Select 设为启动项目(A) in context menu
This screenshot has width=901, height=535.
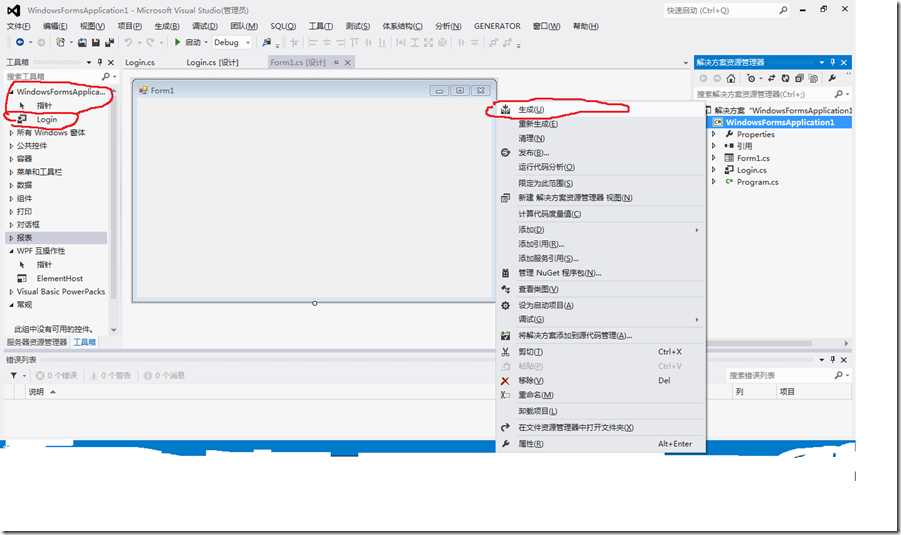600,305
